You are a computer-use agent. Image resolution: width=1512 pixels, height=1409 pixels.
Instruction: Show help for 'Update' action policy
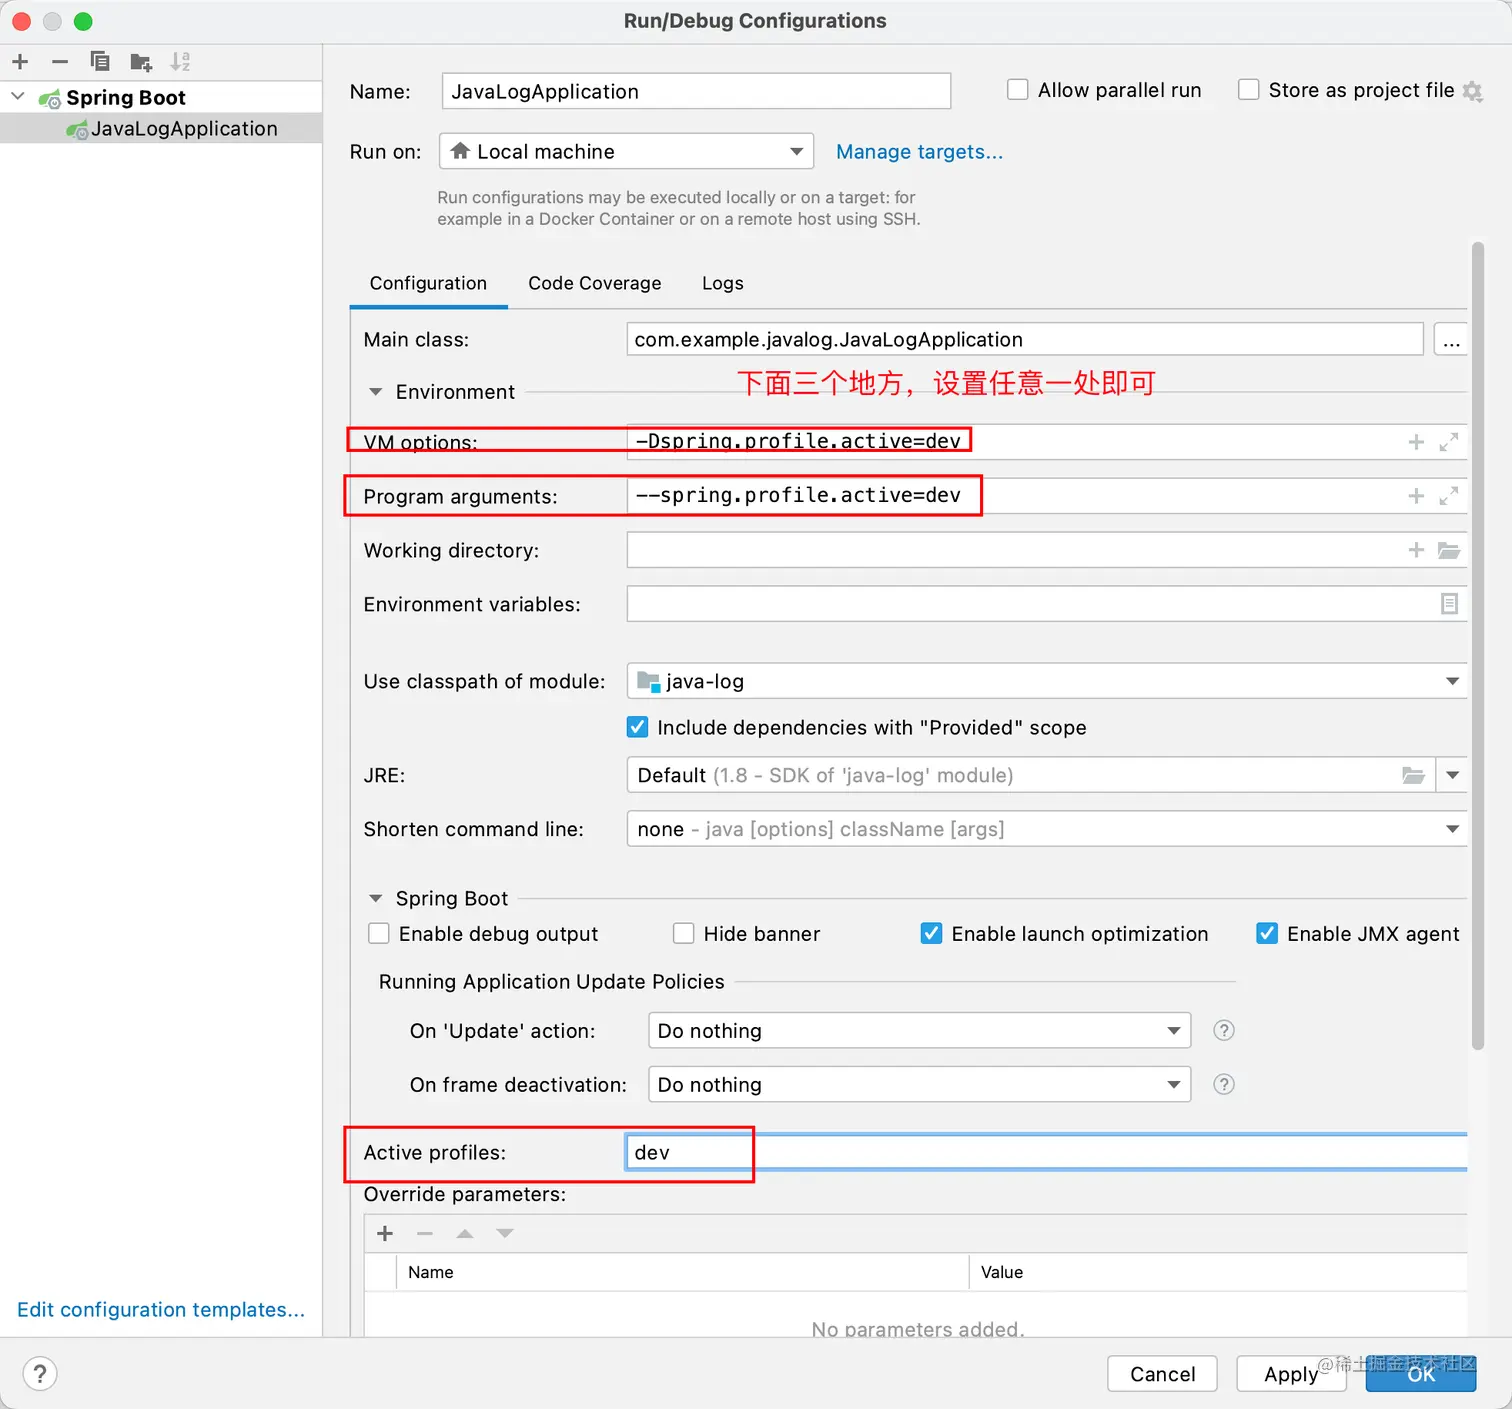click(x=1224, y=1031)
